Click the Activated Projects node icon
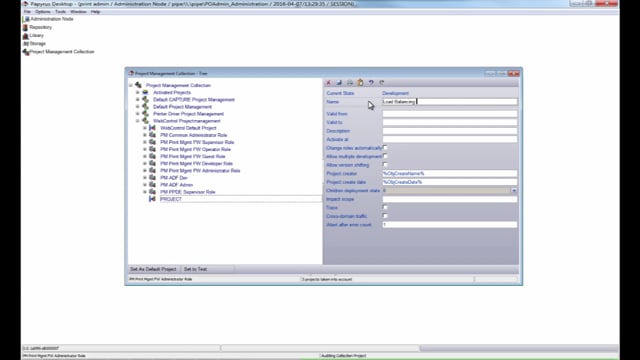640x360 pixels. [x=145, y=93]
